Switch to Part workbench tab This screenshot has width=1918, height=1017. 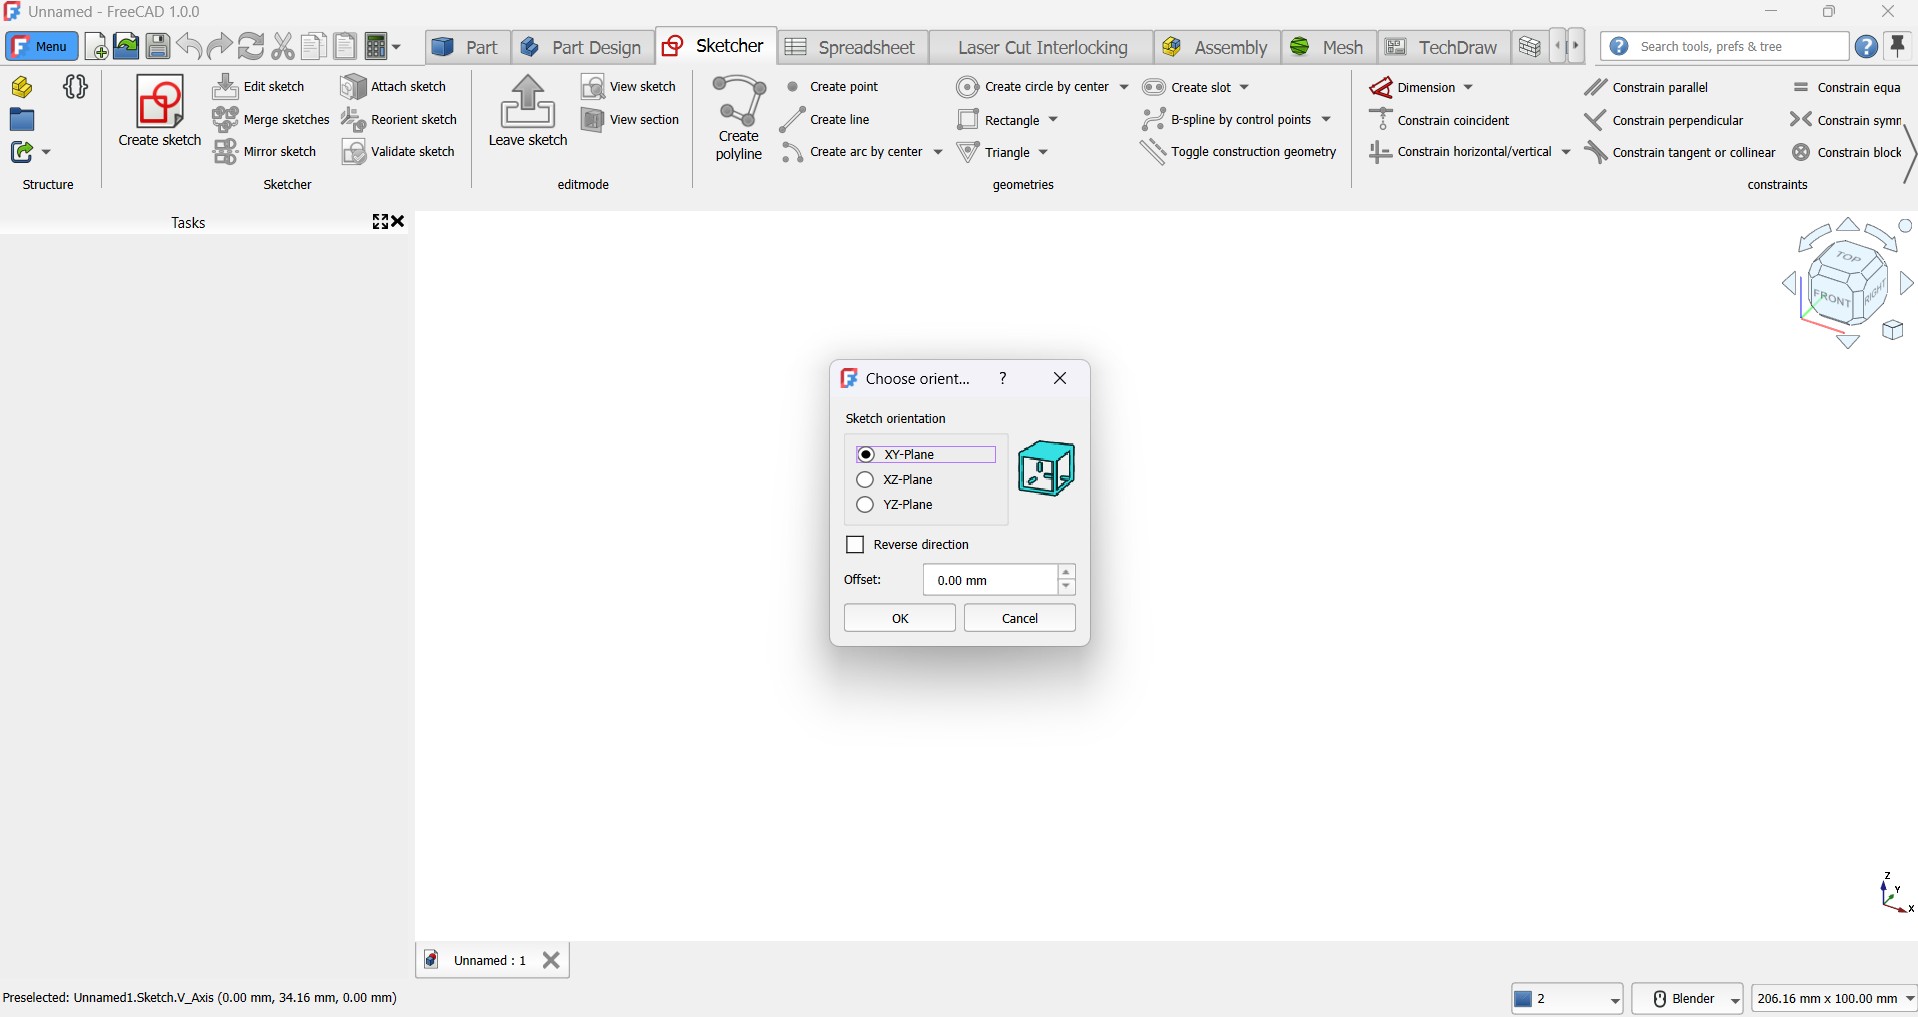tap(466, 47)
